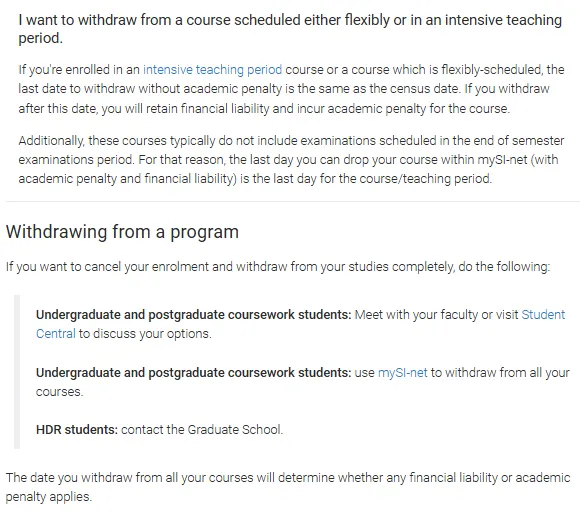
Task: Click bold "Undergraduate and postgraduate coursework students:" before "use mySI-net"
Action: pos(193,372)
